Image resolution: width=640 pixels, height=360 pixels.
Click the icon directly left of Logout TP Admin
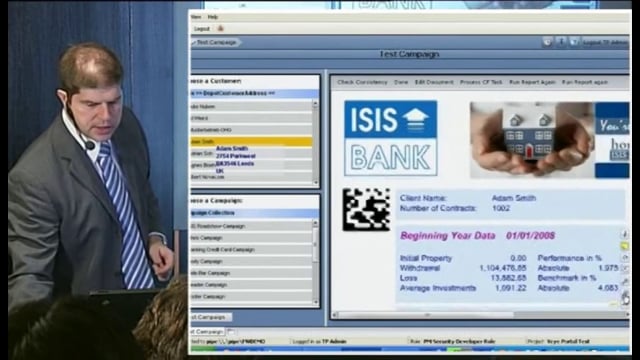[x=574, y=42]
